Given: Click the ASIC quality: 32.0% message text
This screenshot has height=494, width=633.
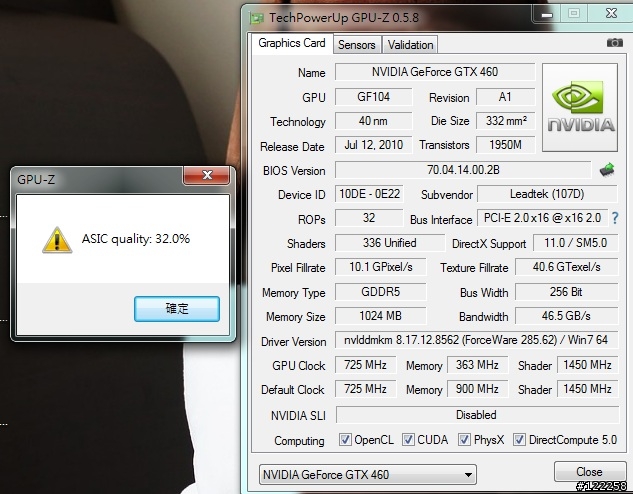Looking at the screenshot, I should (136, 239).
